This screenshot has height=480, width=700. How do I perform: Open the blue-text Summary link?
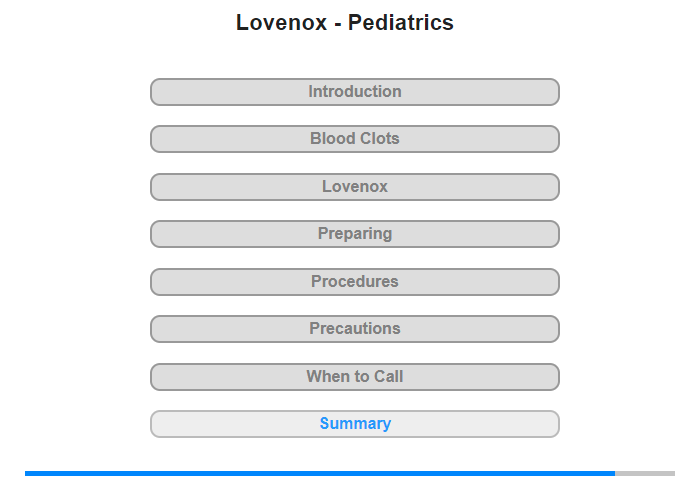(355, 423)
